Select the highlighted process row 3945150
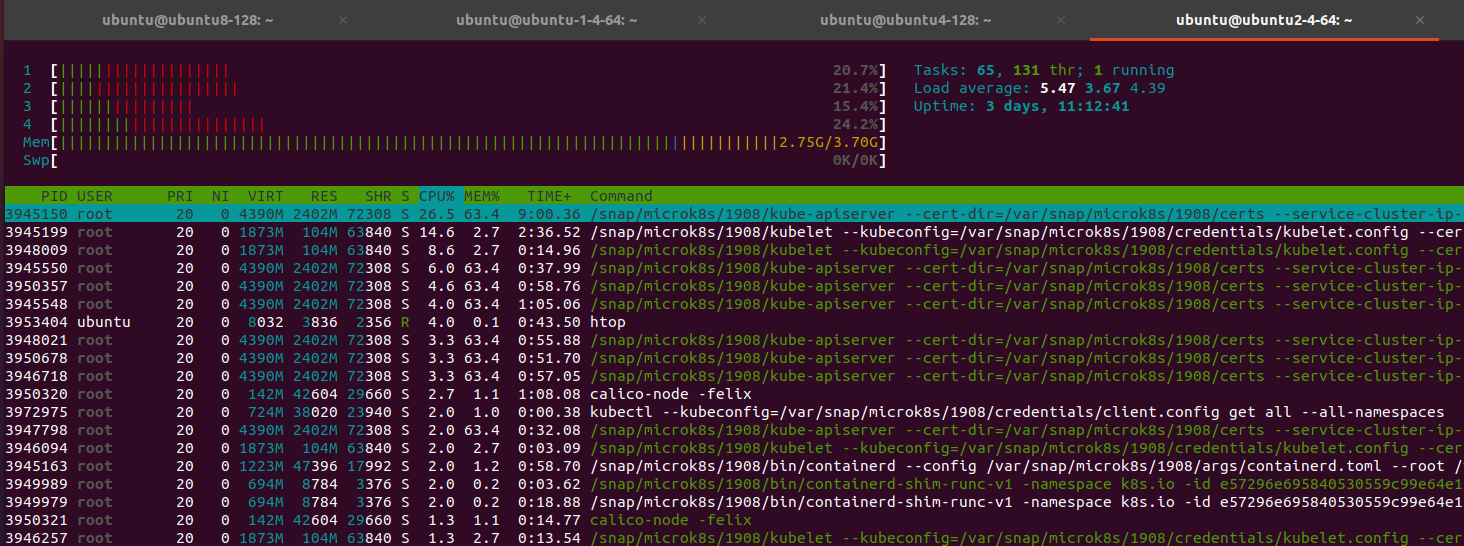Image resolution: width=1464 pixels, height=546 pixels. pos(734,214)
